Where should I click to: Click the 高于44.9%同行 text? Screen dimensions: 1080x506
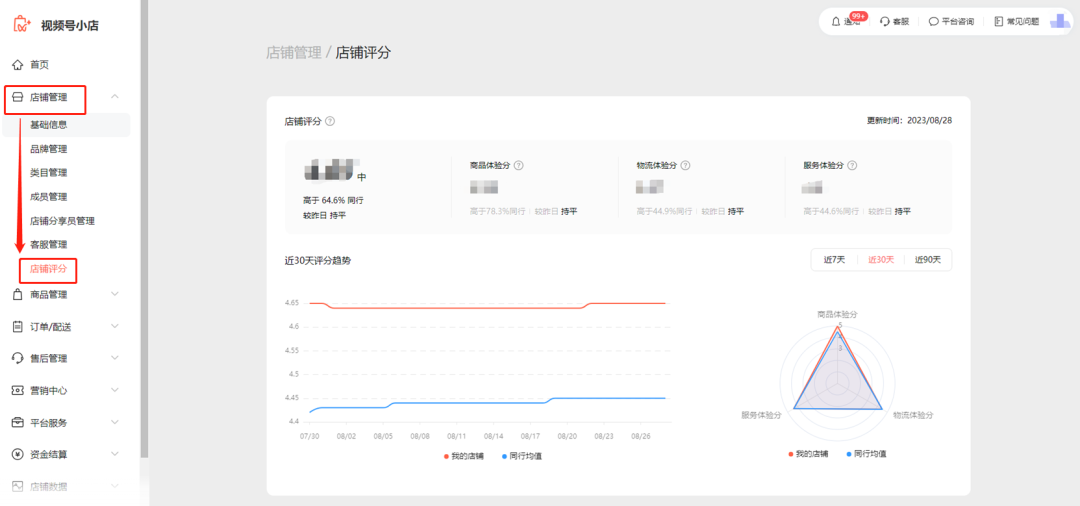click(x=665, y=211)
